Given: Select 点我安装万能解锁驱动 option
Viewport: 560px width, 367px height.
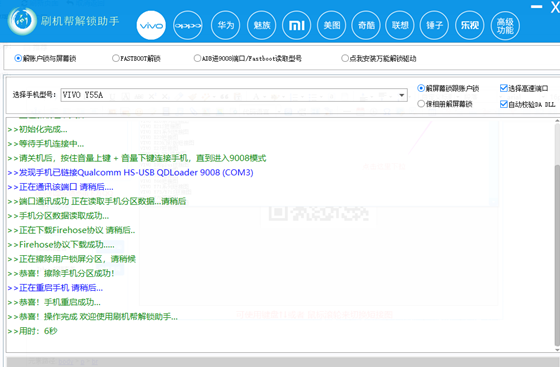Looking at the screenshot, I should (x=379, y=58).
